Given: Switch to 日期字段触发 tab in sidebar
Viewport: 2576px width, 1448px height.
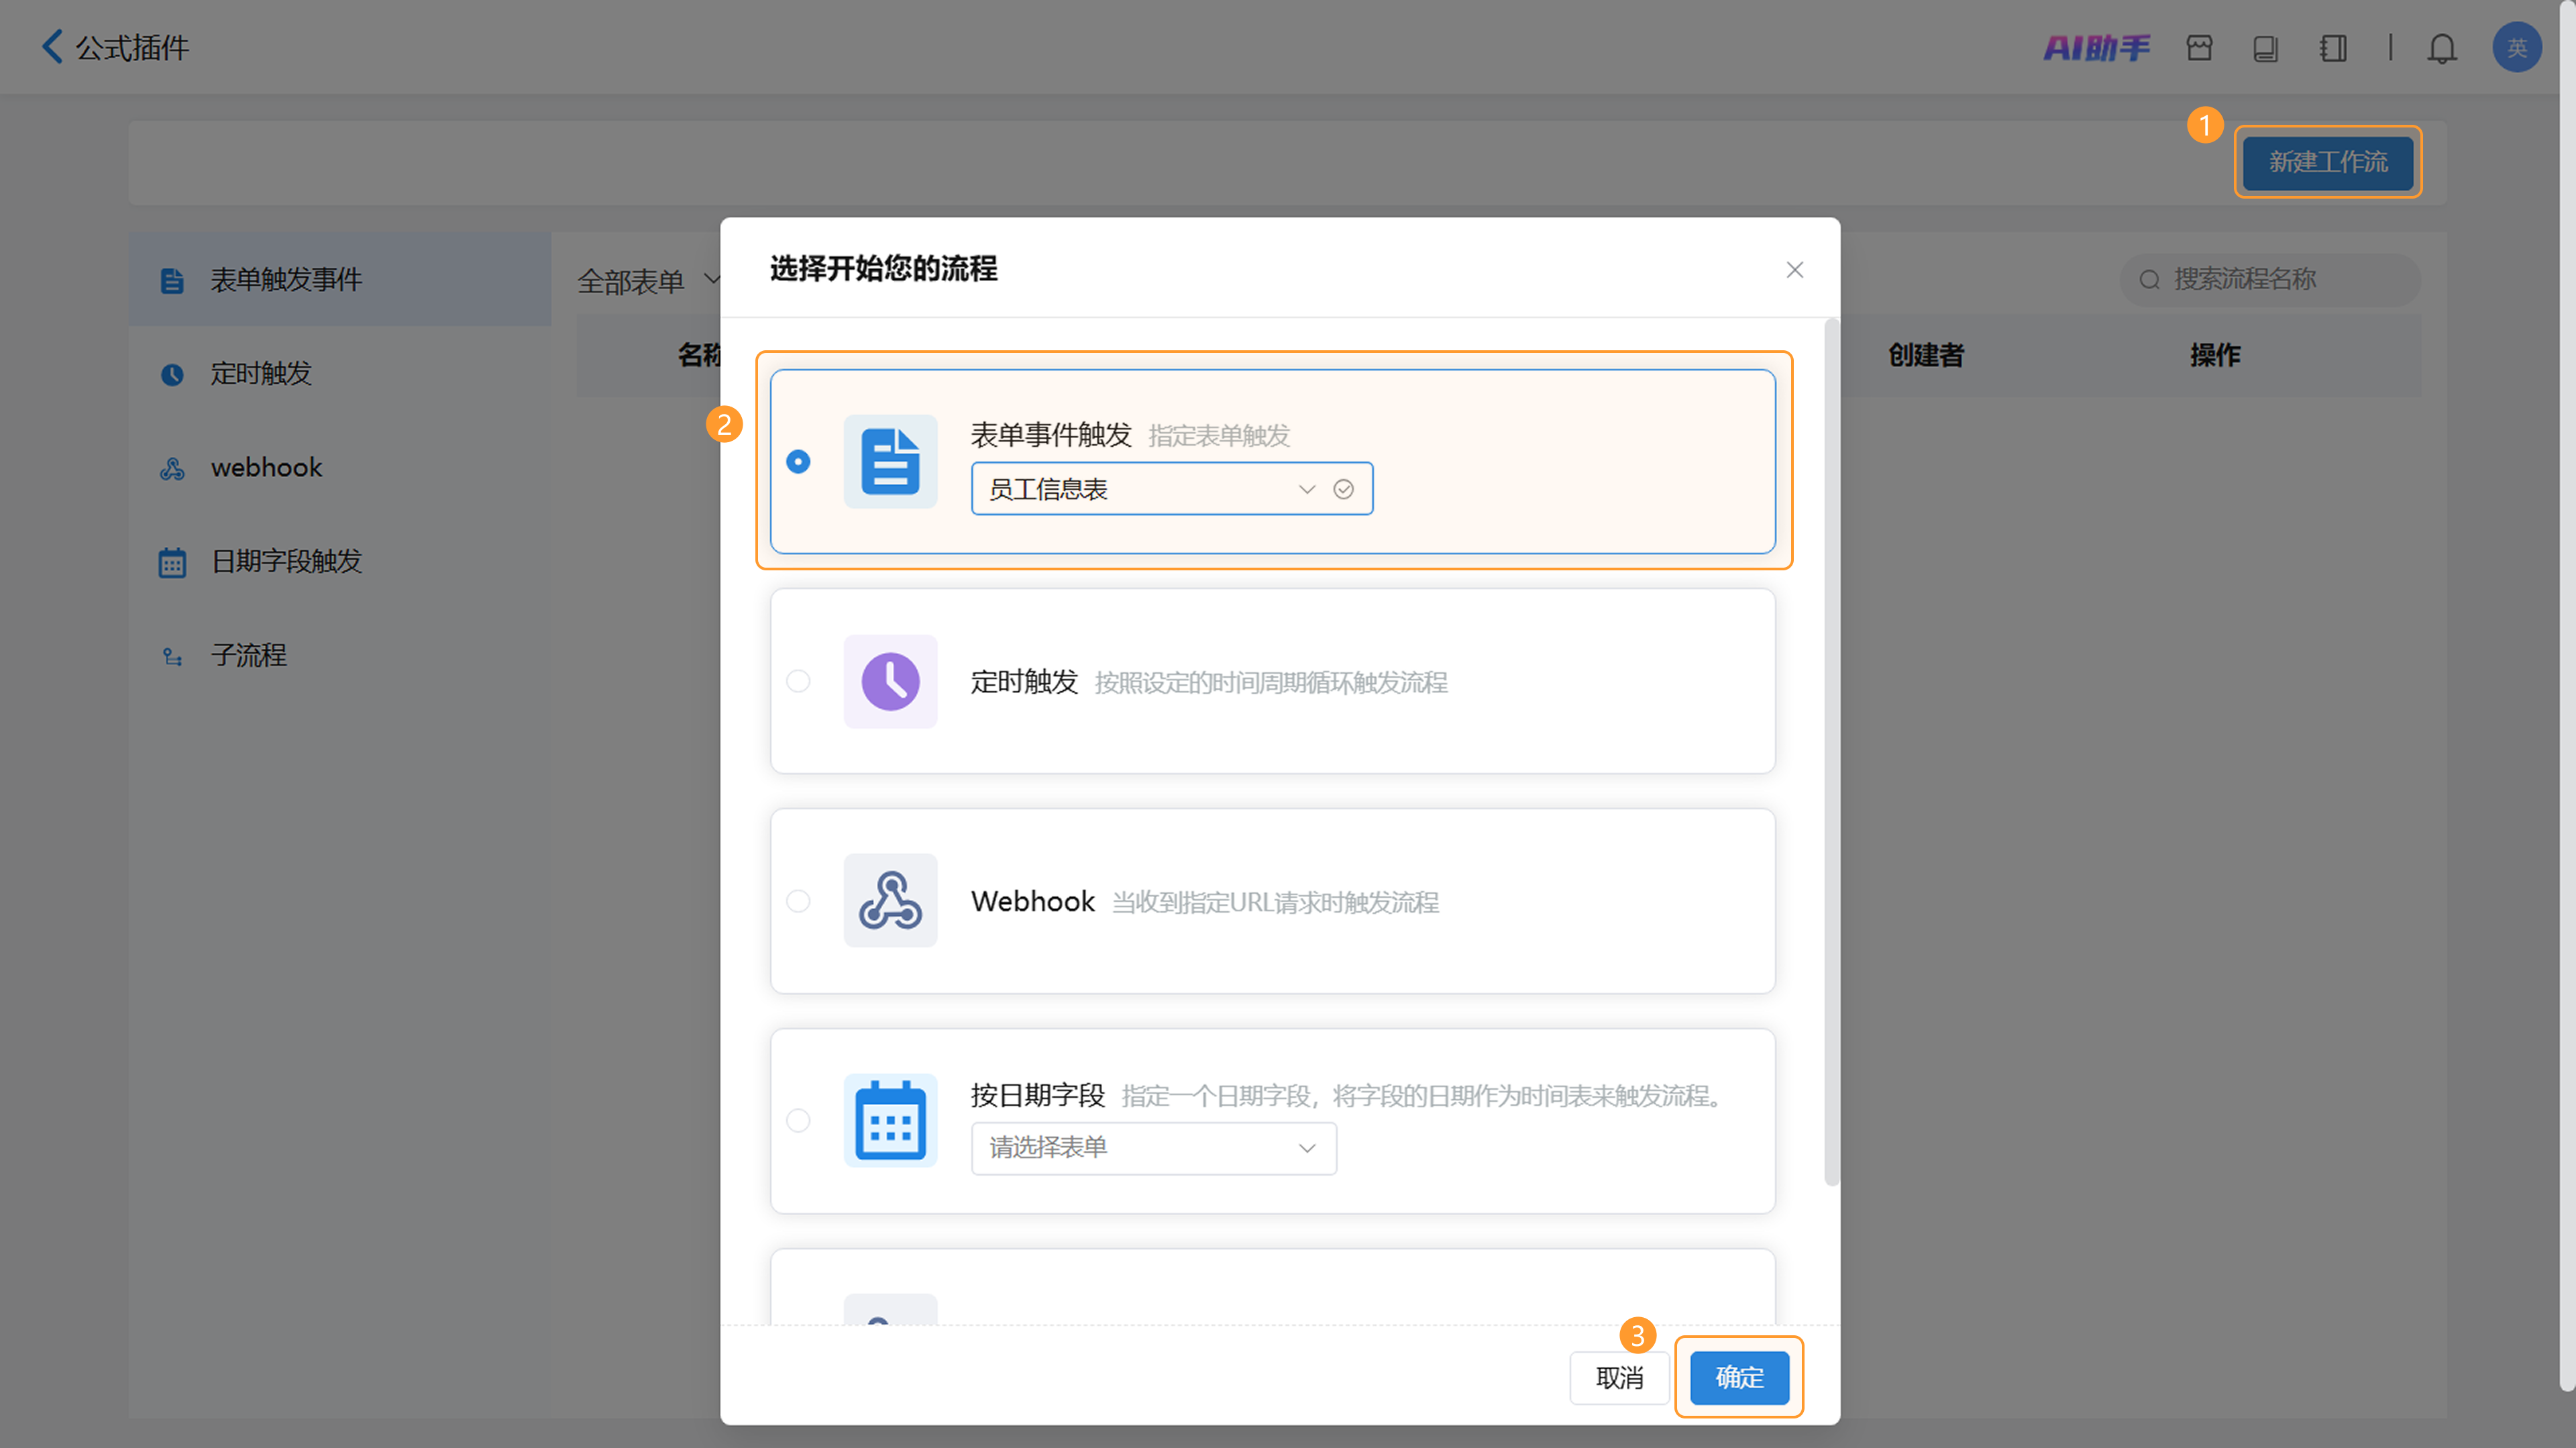Looking at the screenshot, I should (x=340, y=562).
